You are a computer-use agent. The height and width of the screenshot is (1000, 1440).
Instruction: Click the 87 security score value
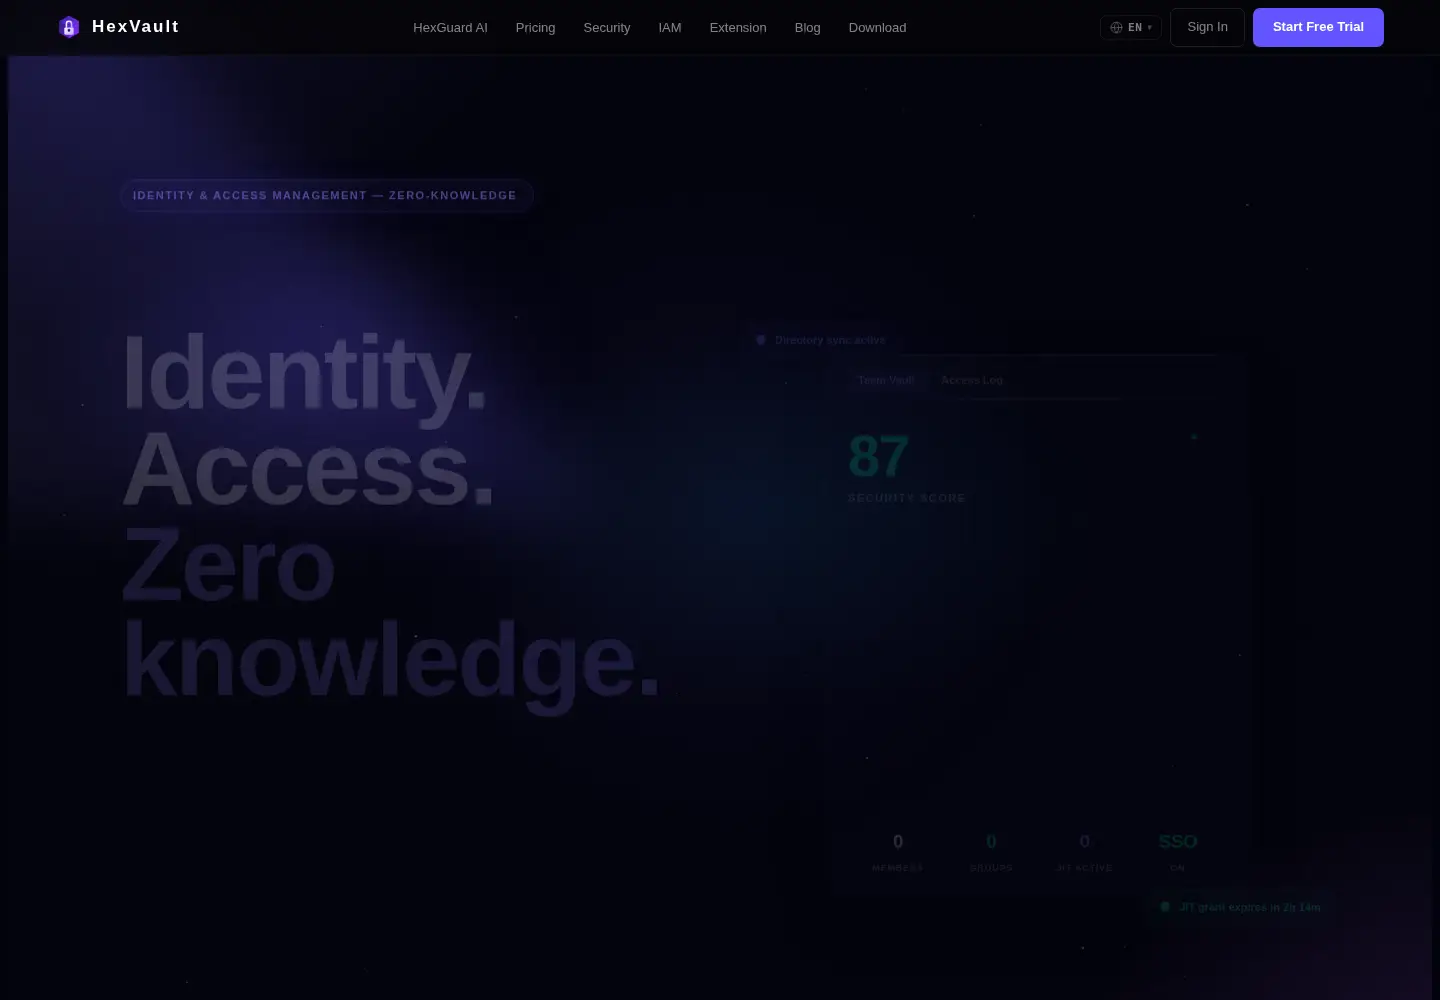[878, 456]
